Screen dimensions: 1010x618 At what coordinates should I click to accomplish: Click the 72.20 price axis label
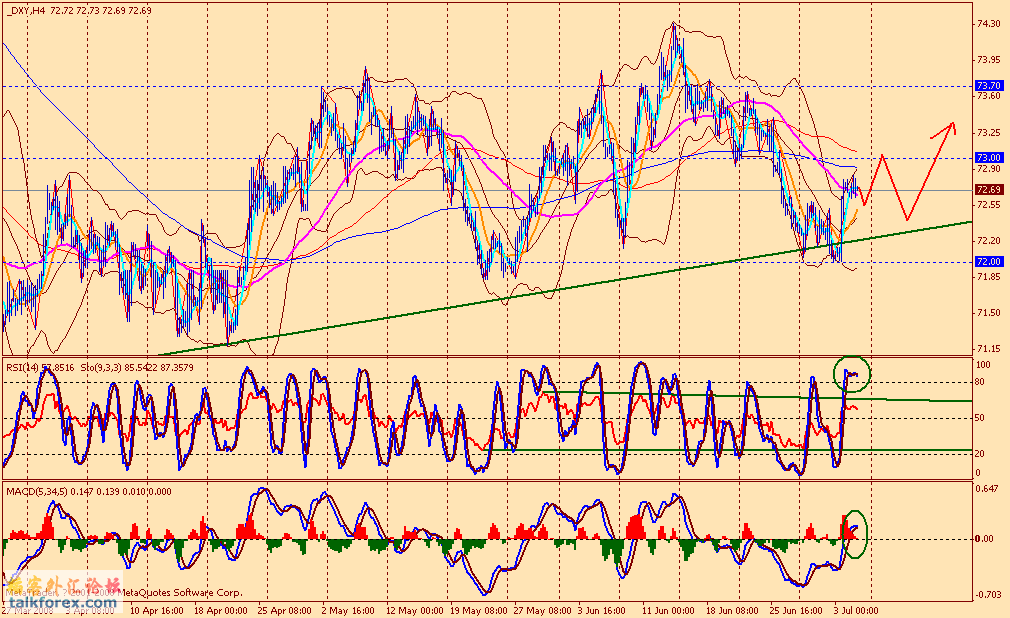tap(989, 241)
